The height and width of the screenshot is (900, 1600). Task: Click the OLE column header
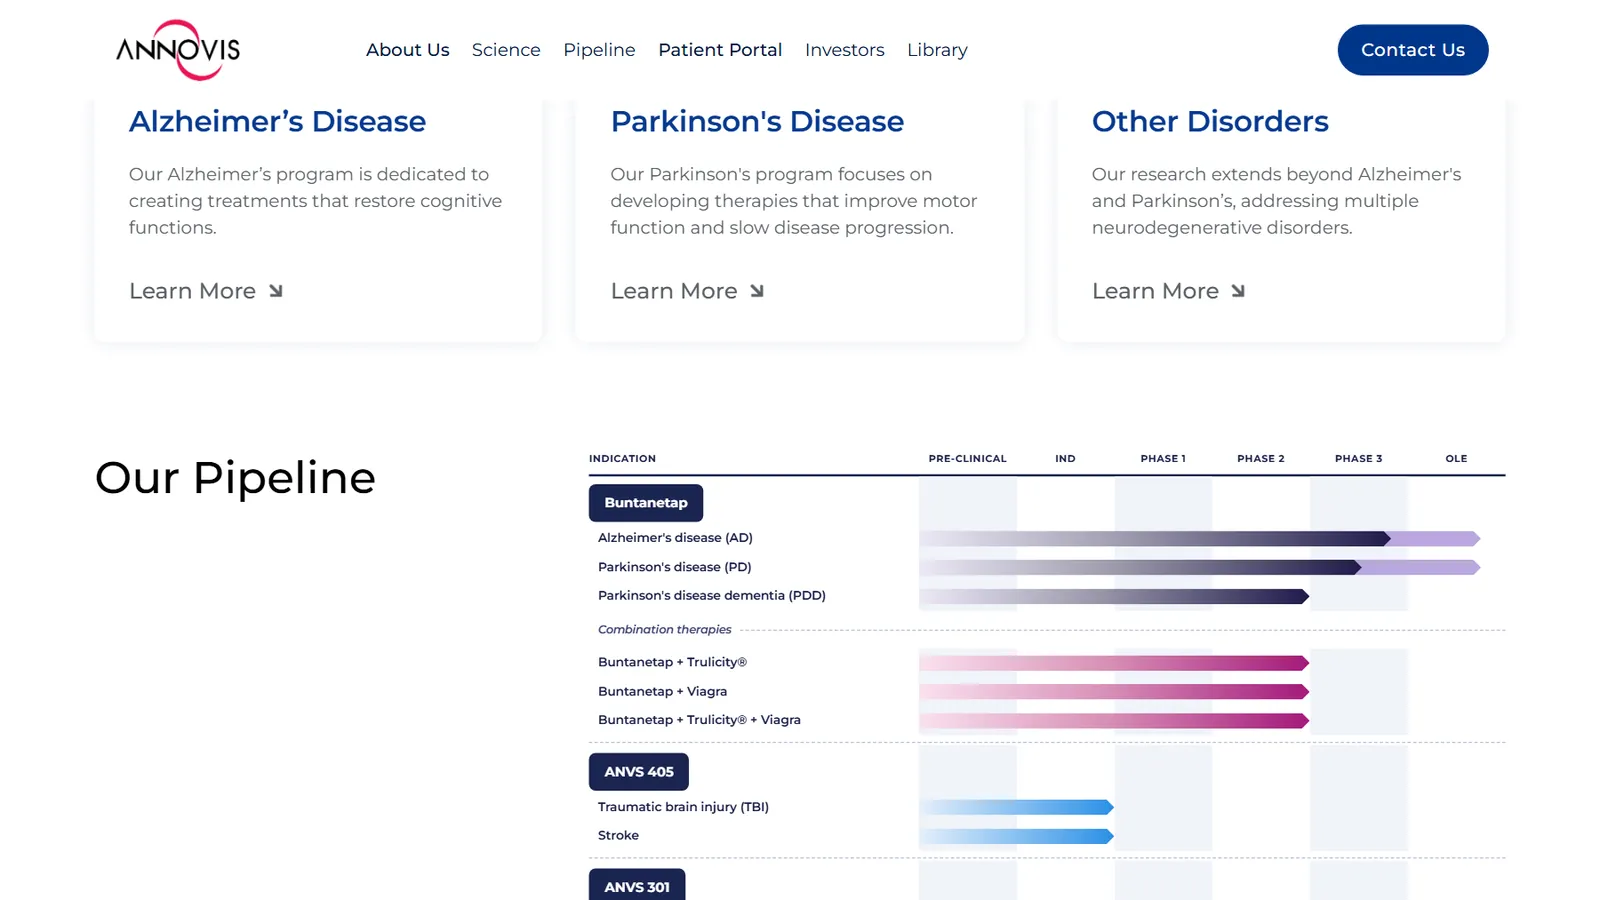(1456, 459)
